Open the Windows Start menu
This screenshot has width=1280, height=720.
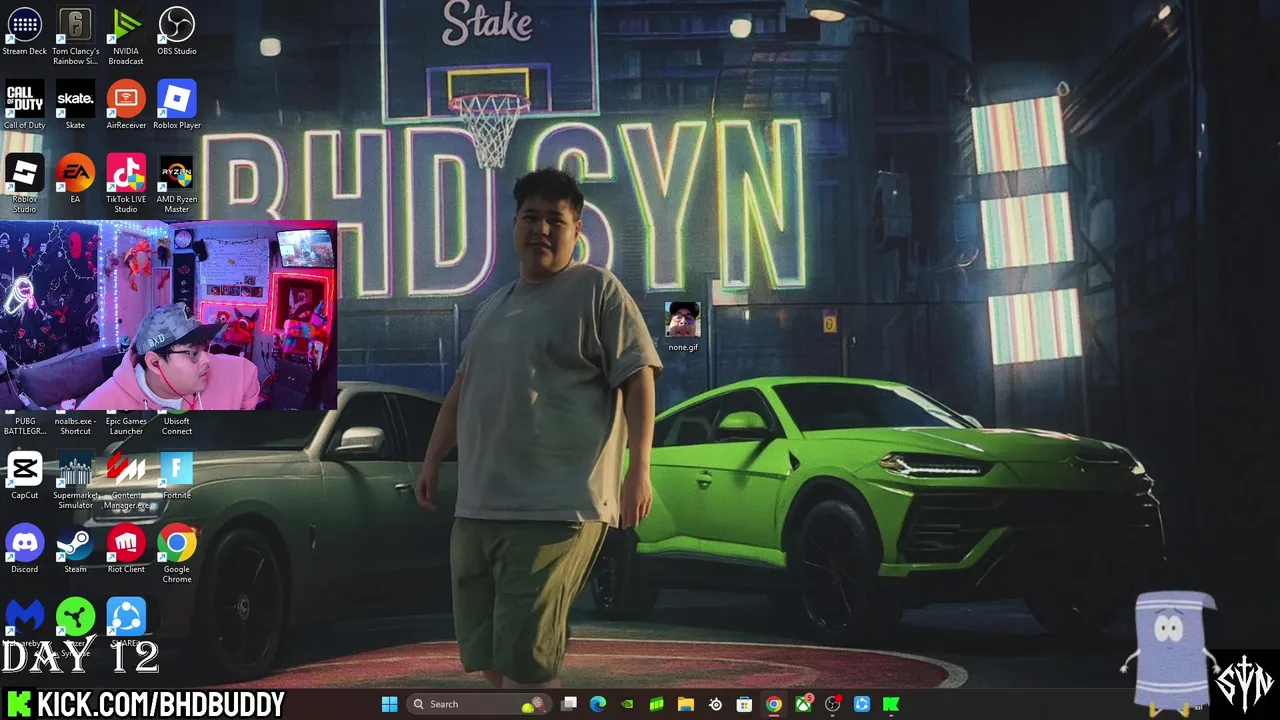point(389,704)
